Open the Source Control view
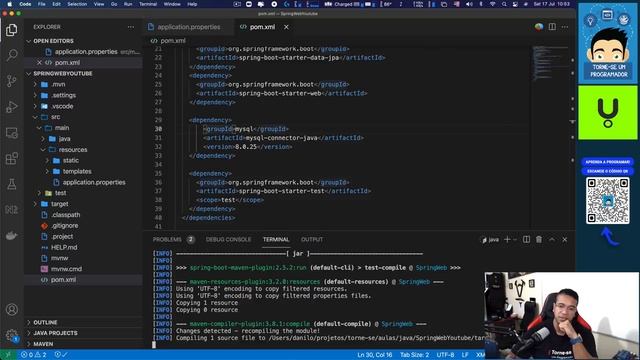The height and width of the screenshot is (360, 640). 11,80
